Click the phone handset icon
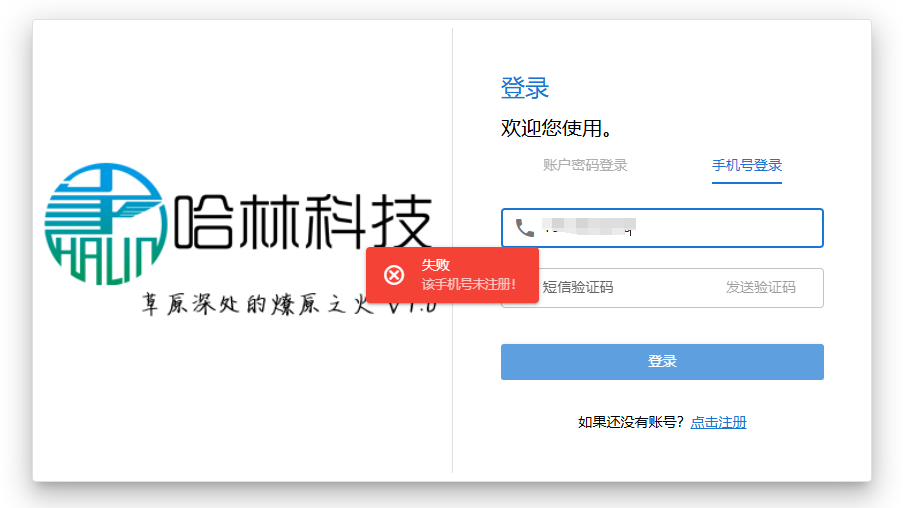903x508 pixels. pyautogui.click(x=525, y=228)
